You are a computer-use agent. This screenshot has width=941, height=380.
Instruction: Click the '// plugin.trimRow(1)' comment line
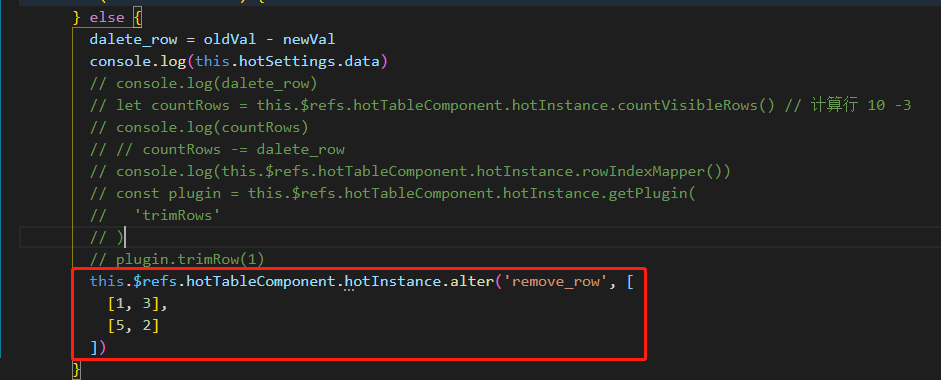tap(177, 259)
